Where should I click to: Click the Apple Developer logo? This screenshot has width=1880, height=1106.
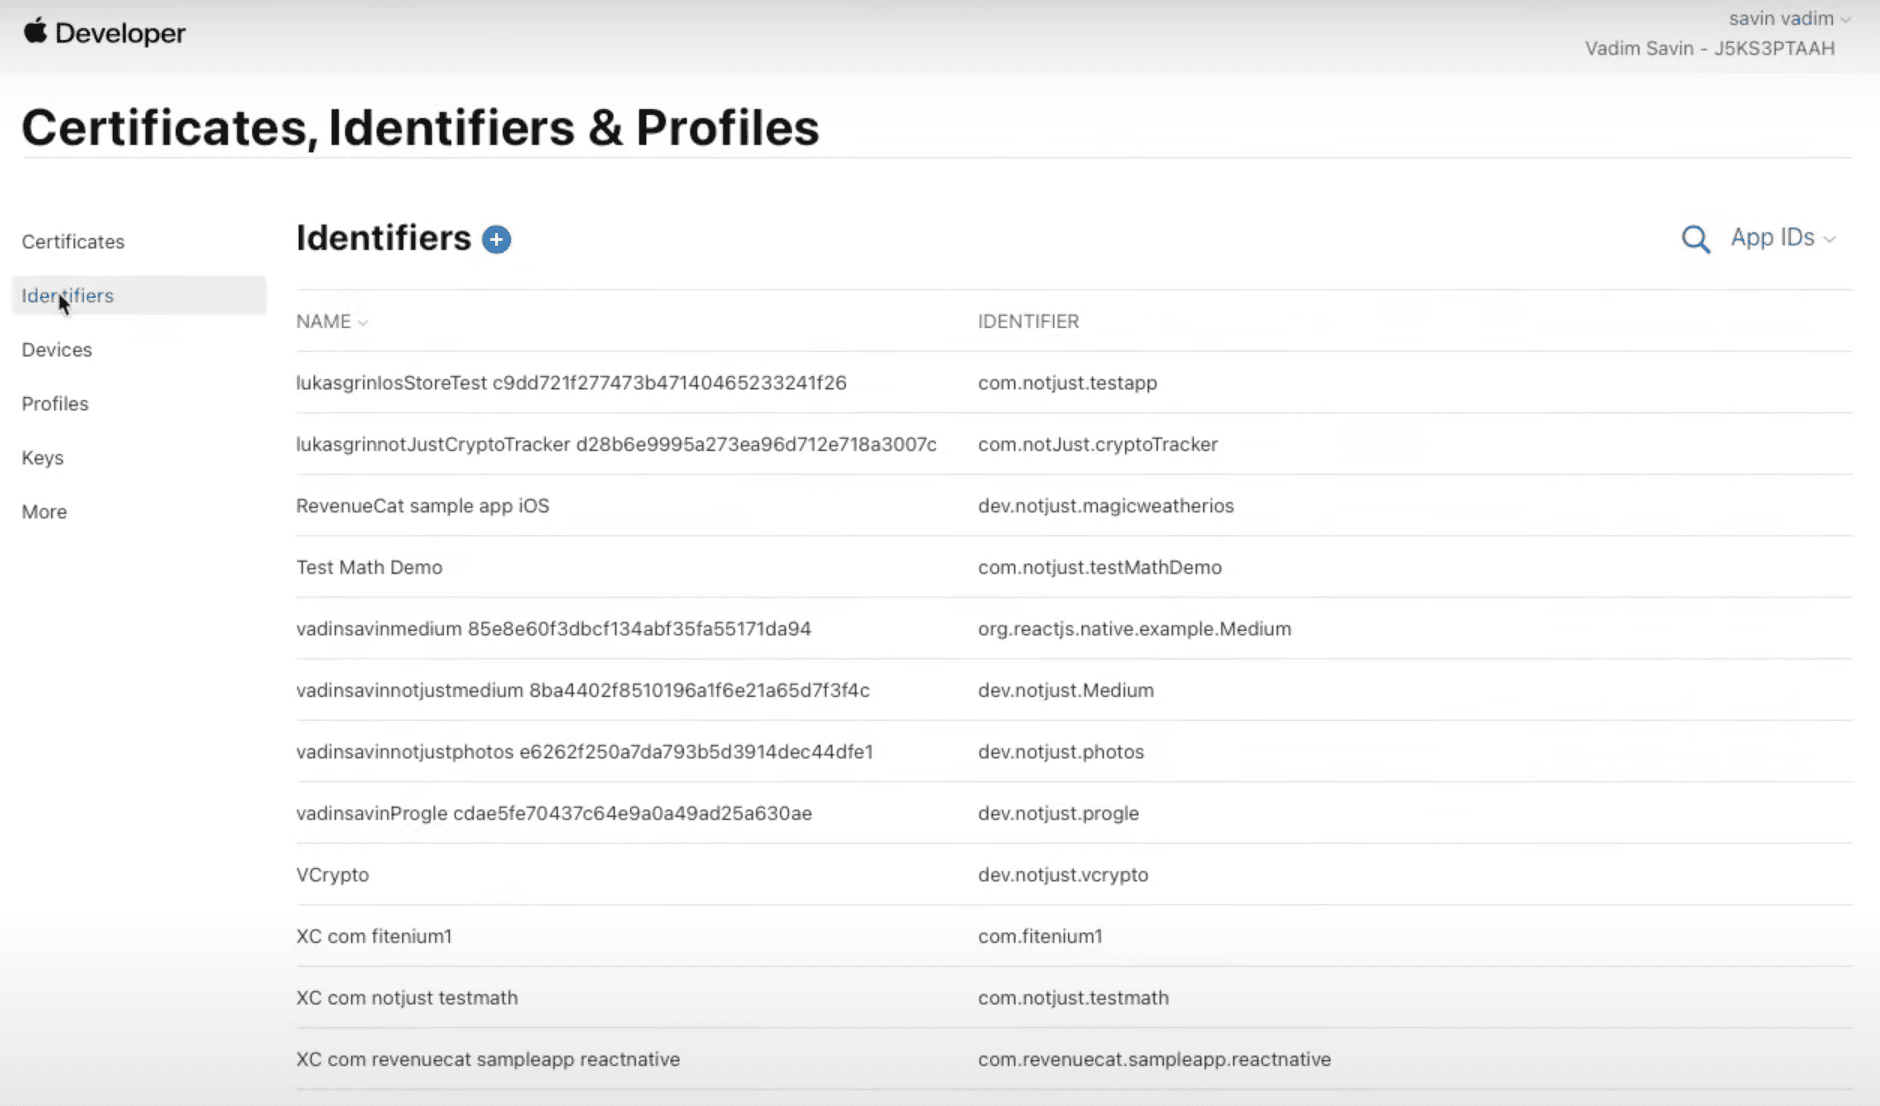104,32
